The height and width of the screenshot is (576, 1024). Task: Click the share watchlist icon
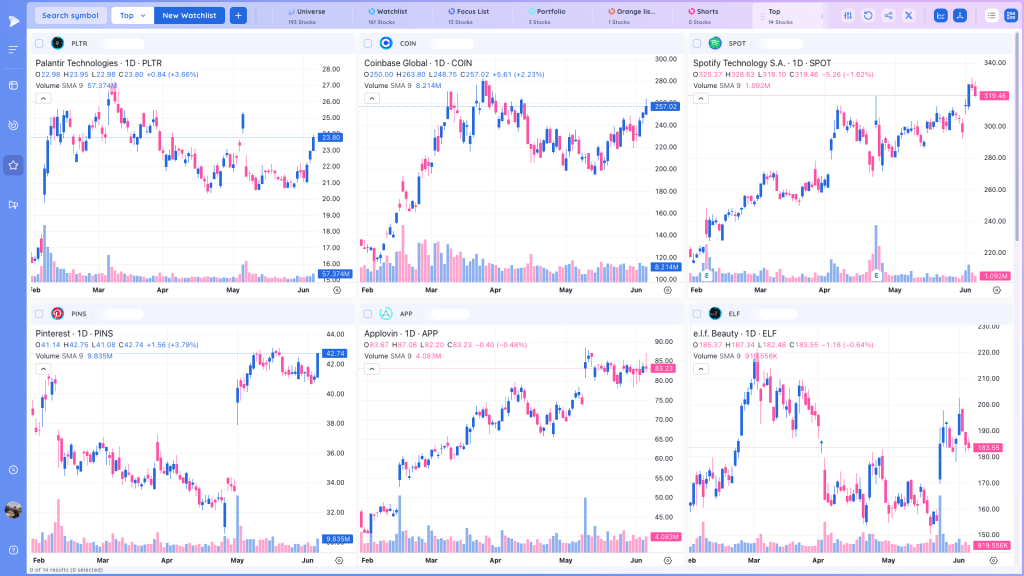[x=888, y=16]
